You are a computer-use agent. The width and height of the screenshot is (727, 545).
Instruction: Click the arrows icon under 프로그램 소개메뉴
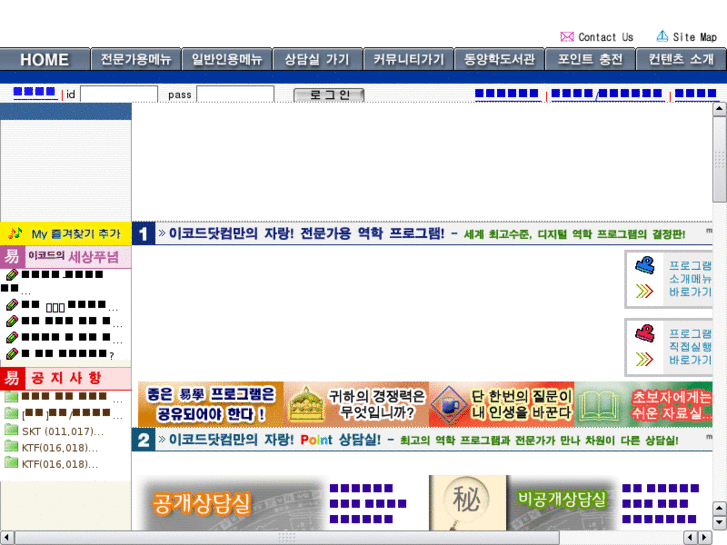(644, 291)
